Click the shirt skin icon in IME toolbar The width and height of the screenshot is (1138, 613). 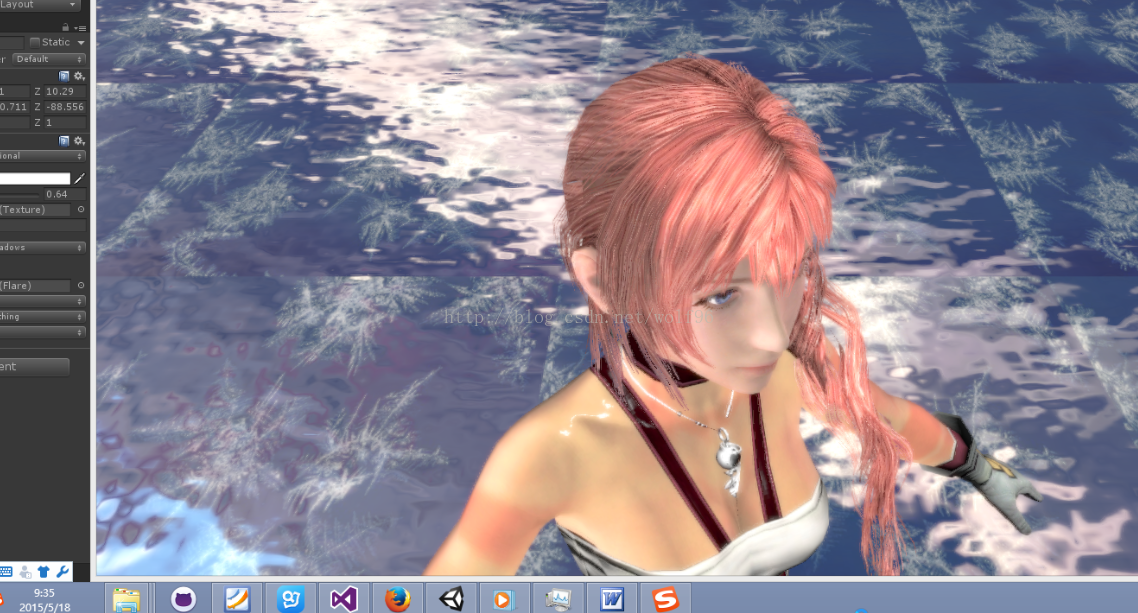[44, 572]
